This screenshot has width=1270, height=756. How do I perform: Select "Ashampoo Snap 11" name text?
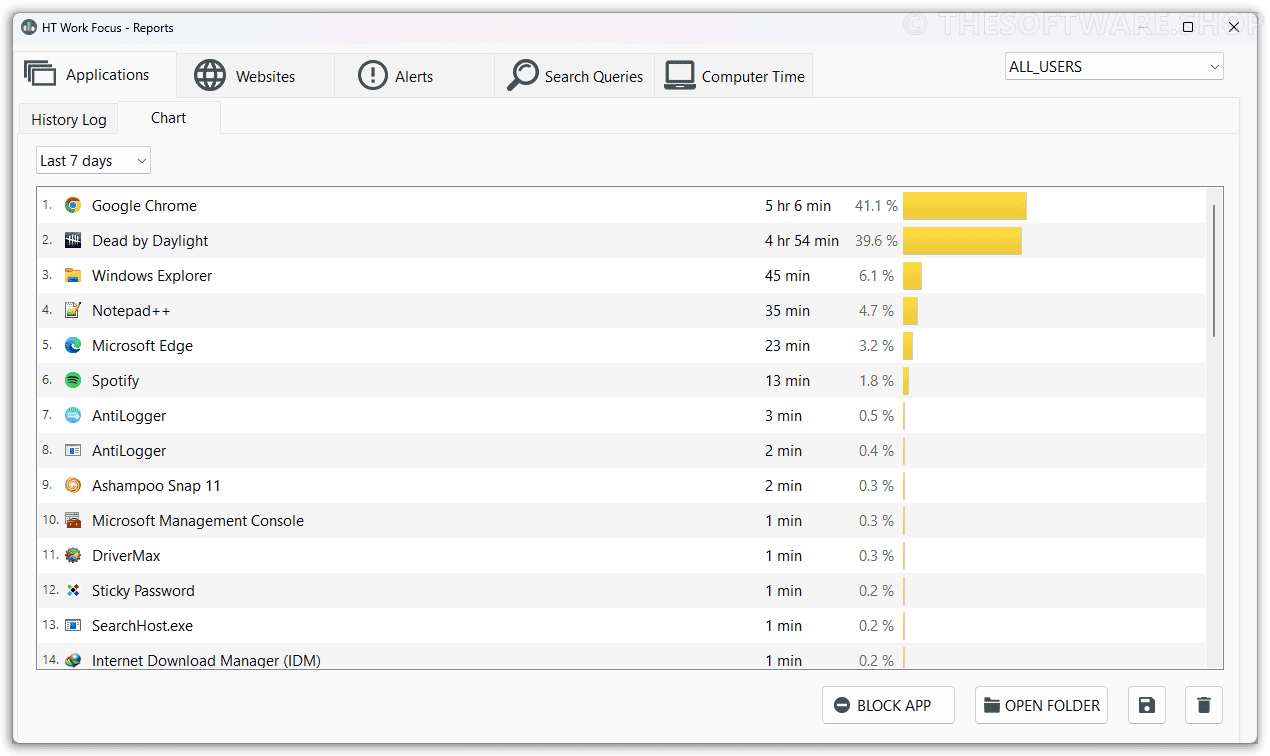pyautogui.click(x=156, y=486)
